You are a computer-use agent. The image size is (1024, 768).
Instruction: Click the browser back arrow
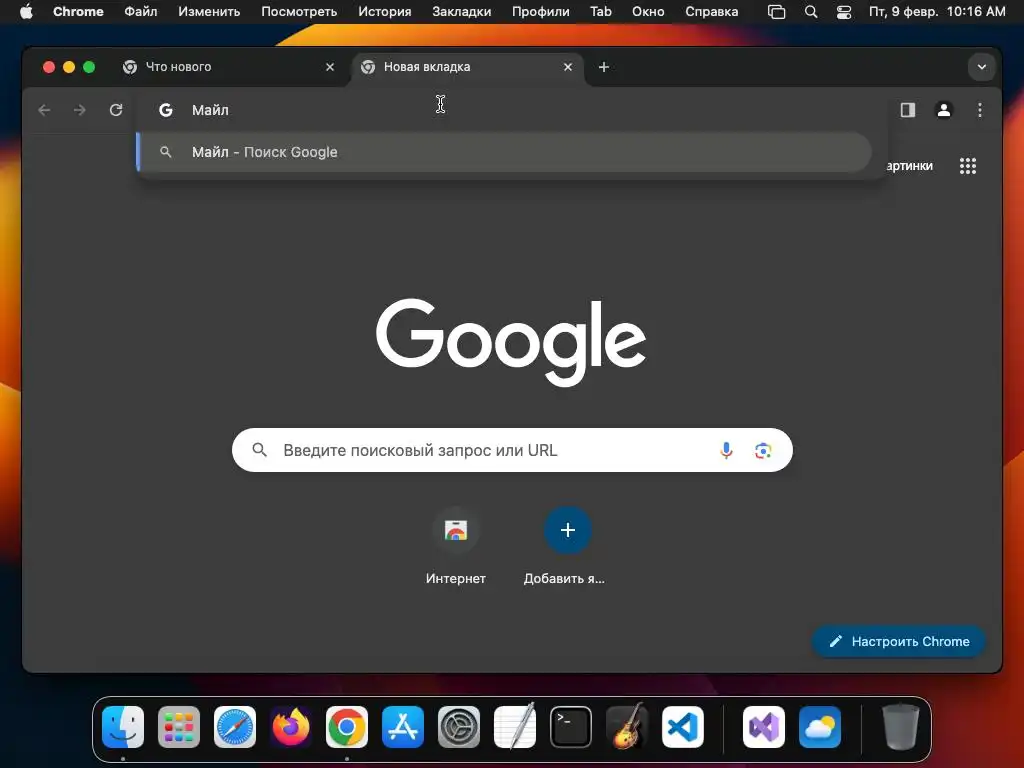44,110
